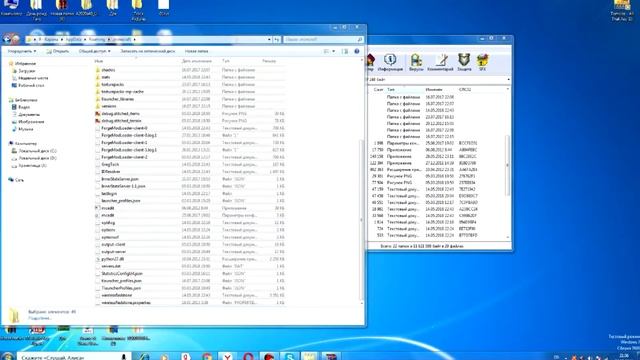
Task: Click Explorer's Forward navigation arrow
Action: click(16, 39)
